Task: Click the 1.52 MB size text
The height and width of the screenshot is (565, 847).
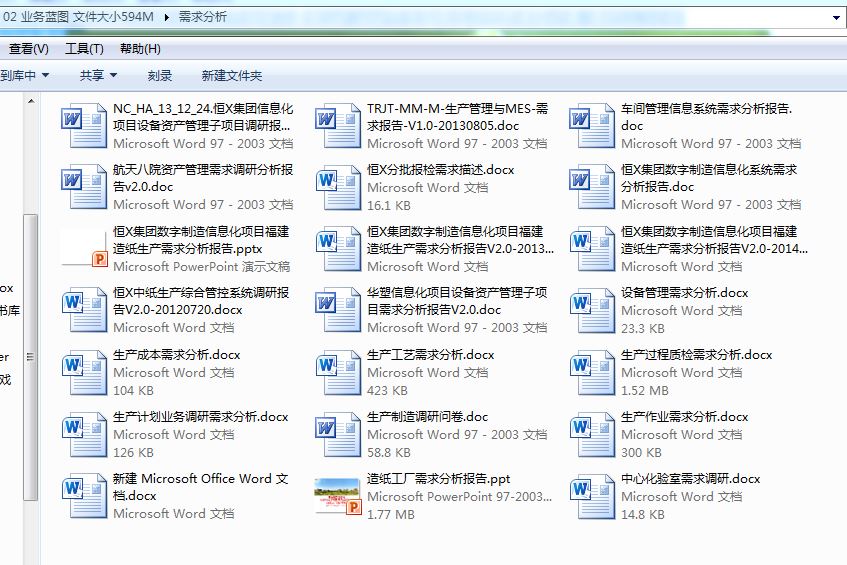Action: tap(645, 391)
